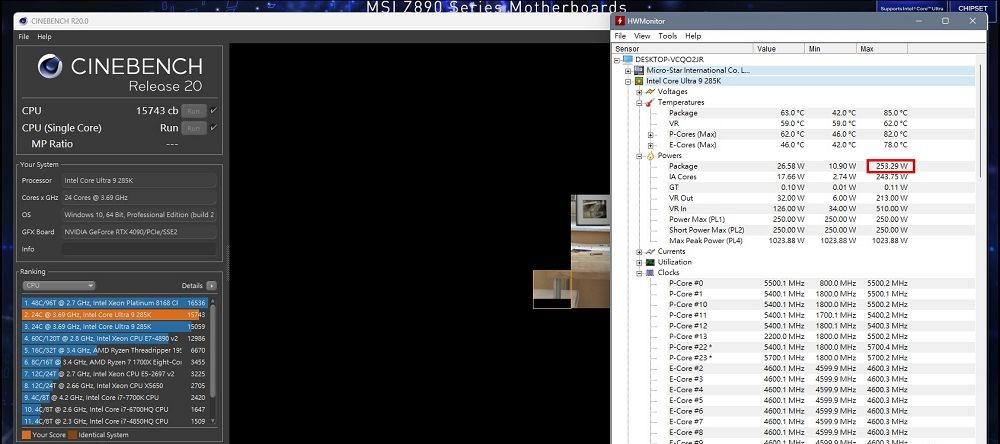Click Run button for CPU test
The height and width of the screenshot is (444, 1000).
tap(194, 110)
